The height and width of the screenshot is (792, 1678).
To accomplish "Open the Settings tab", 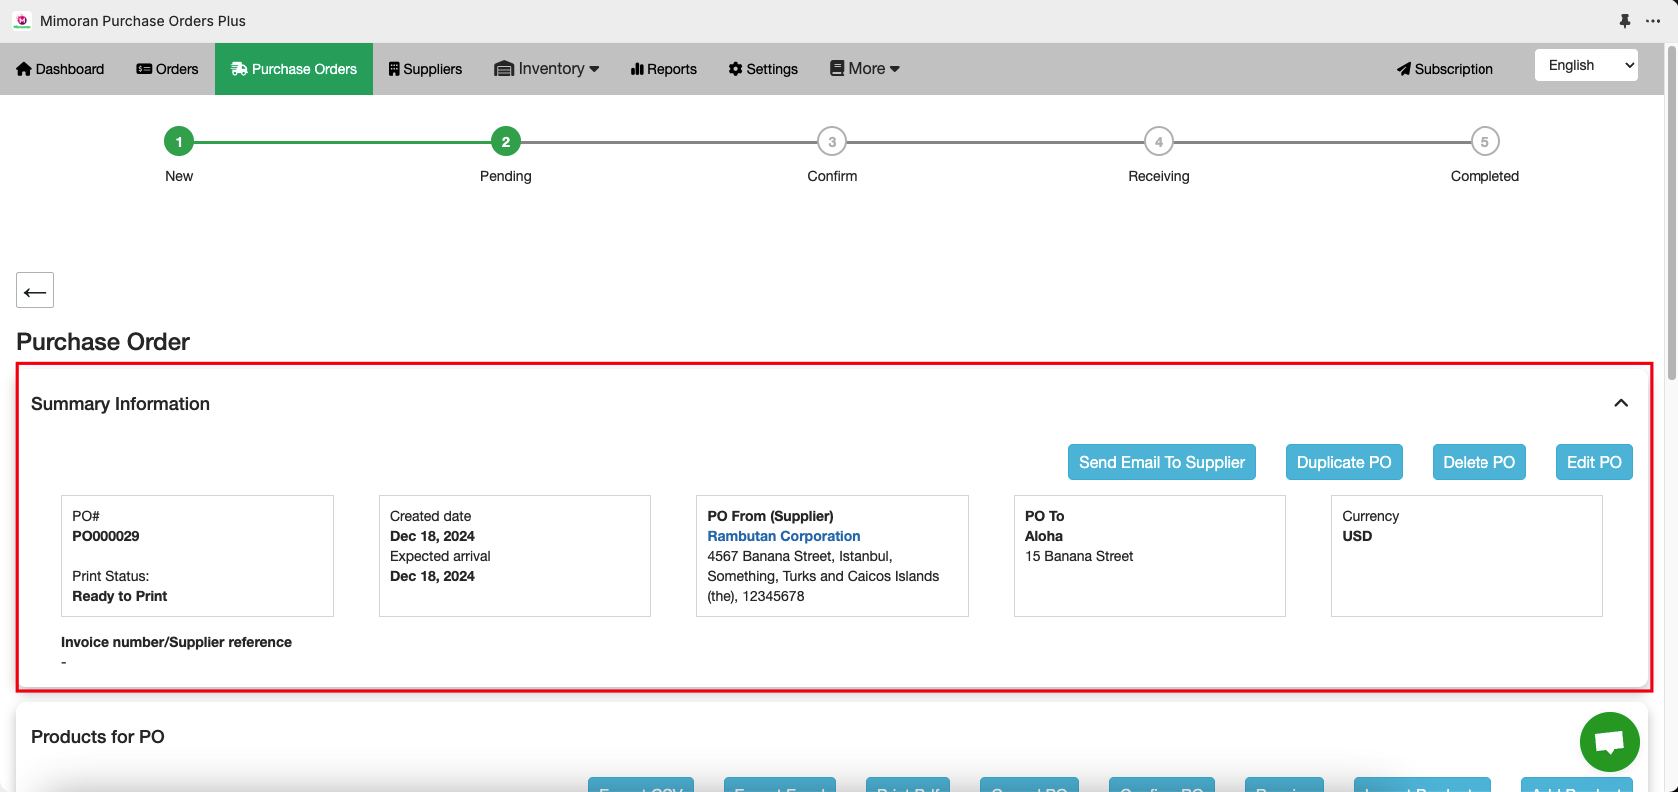I will coord(763,69).
